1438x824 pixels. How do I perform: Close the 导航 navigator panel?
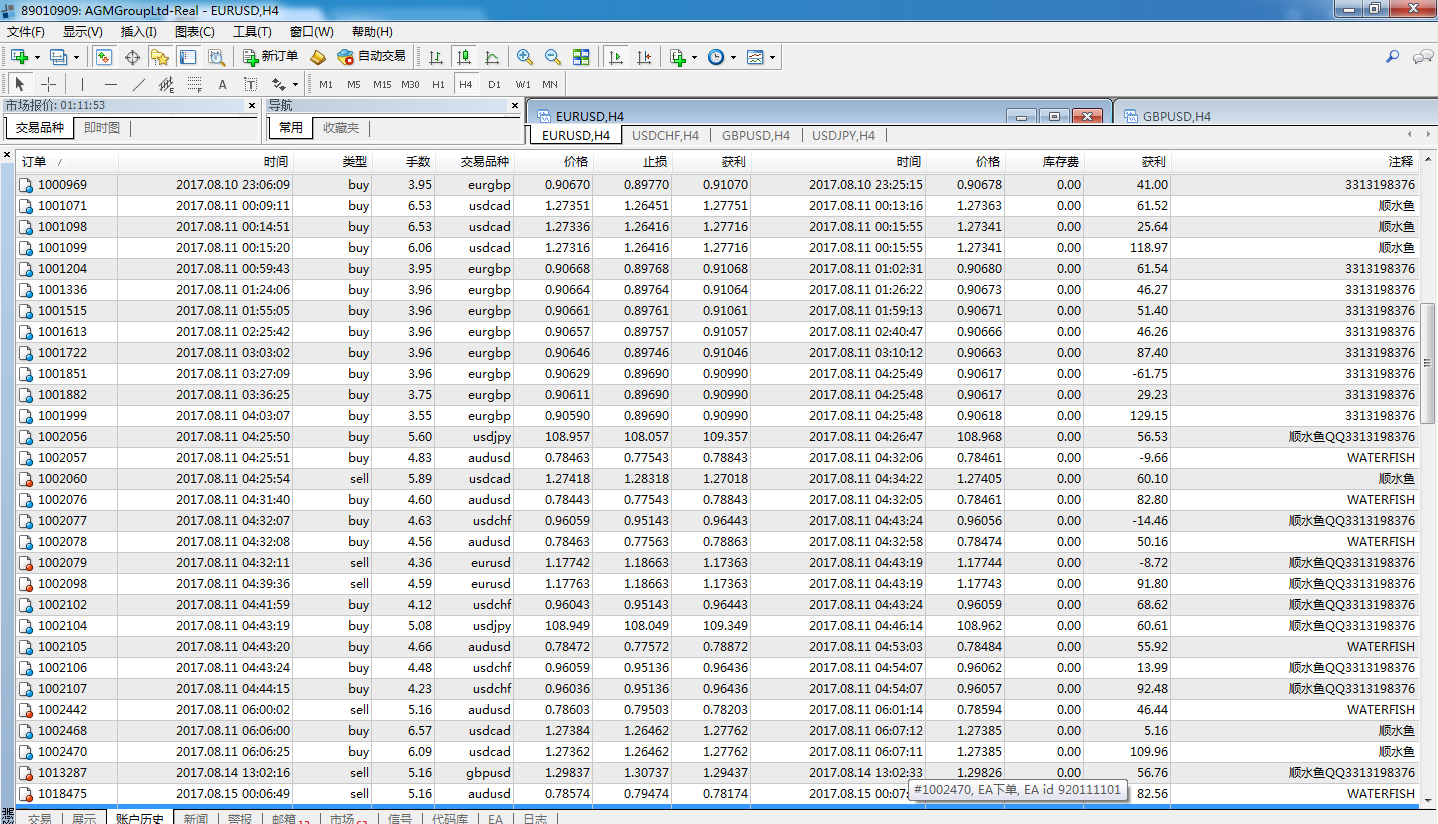pyautogui.click(x=515, y=104)
